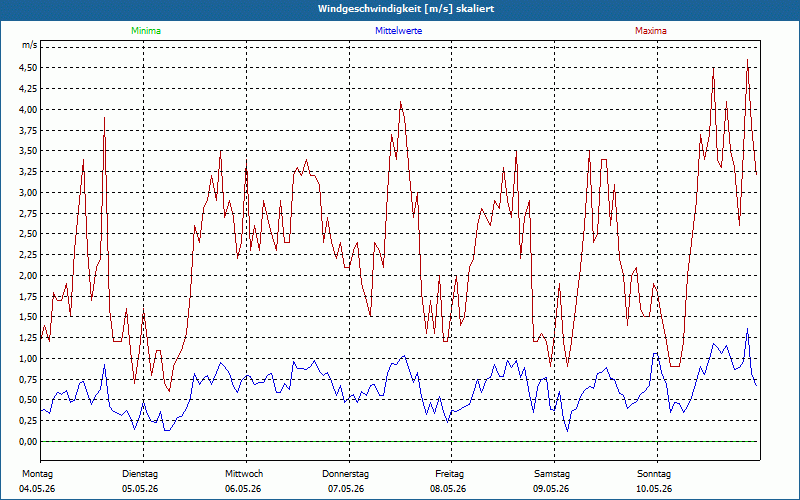Screen dimensions: 800x500
Task: Click the 07.05.26 date label
Action: (x=346, y=489)
